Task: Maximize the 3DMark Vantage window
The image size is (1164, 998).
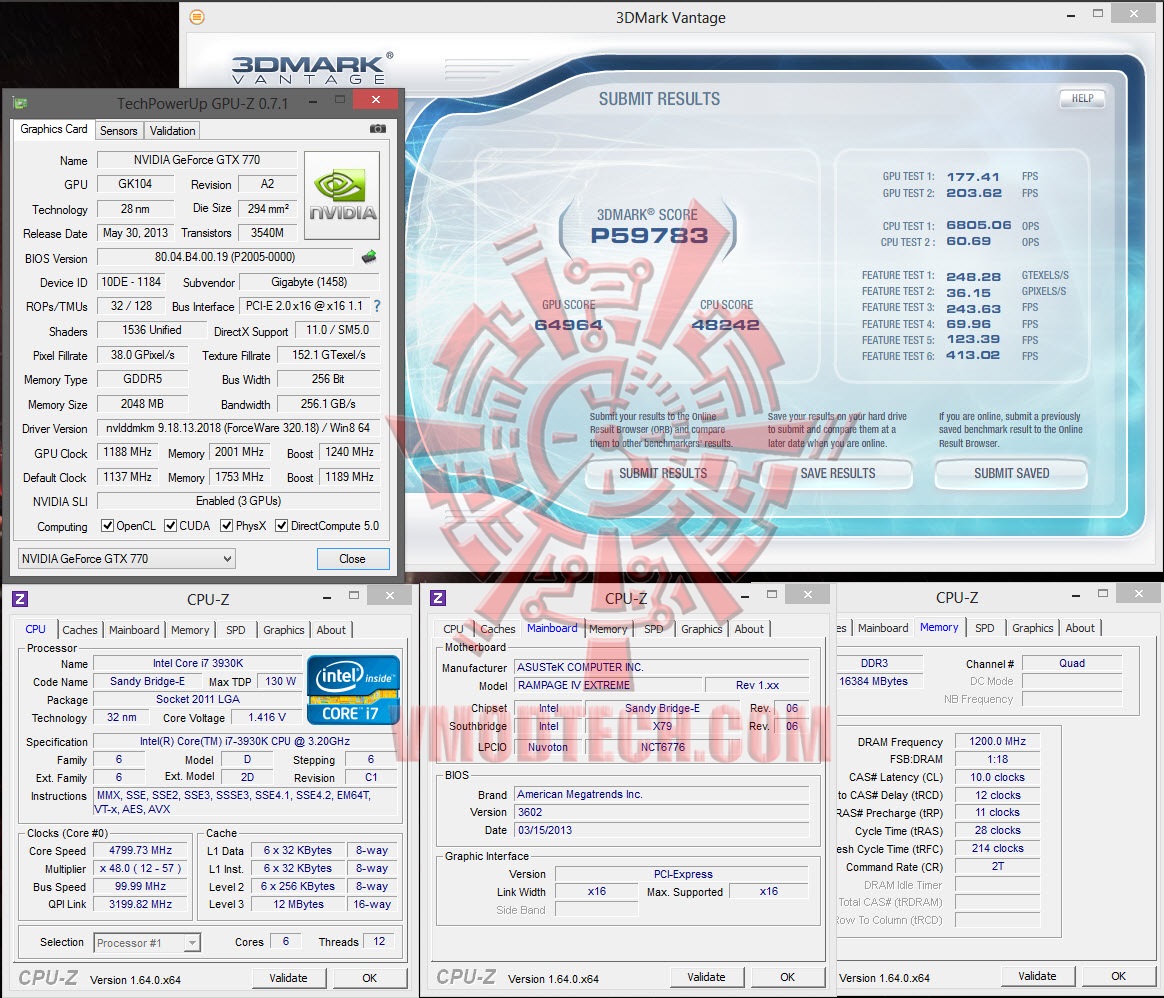Action: tap(1098, 13)
